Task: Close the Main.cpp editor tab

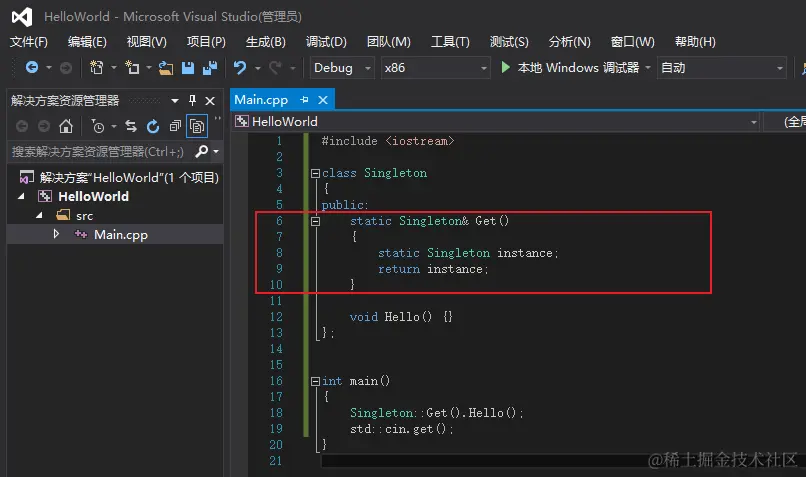Action: point(323,100)
